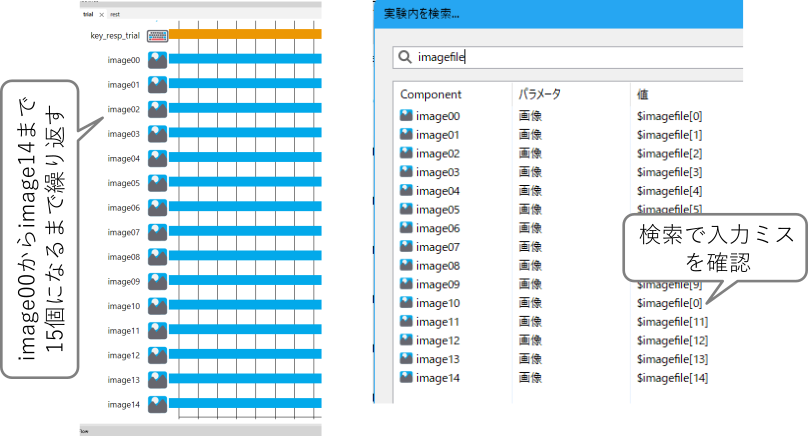Click the key_resp_trial label in routine

click(x=115, y=36)
